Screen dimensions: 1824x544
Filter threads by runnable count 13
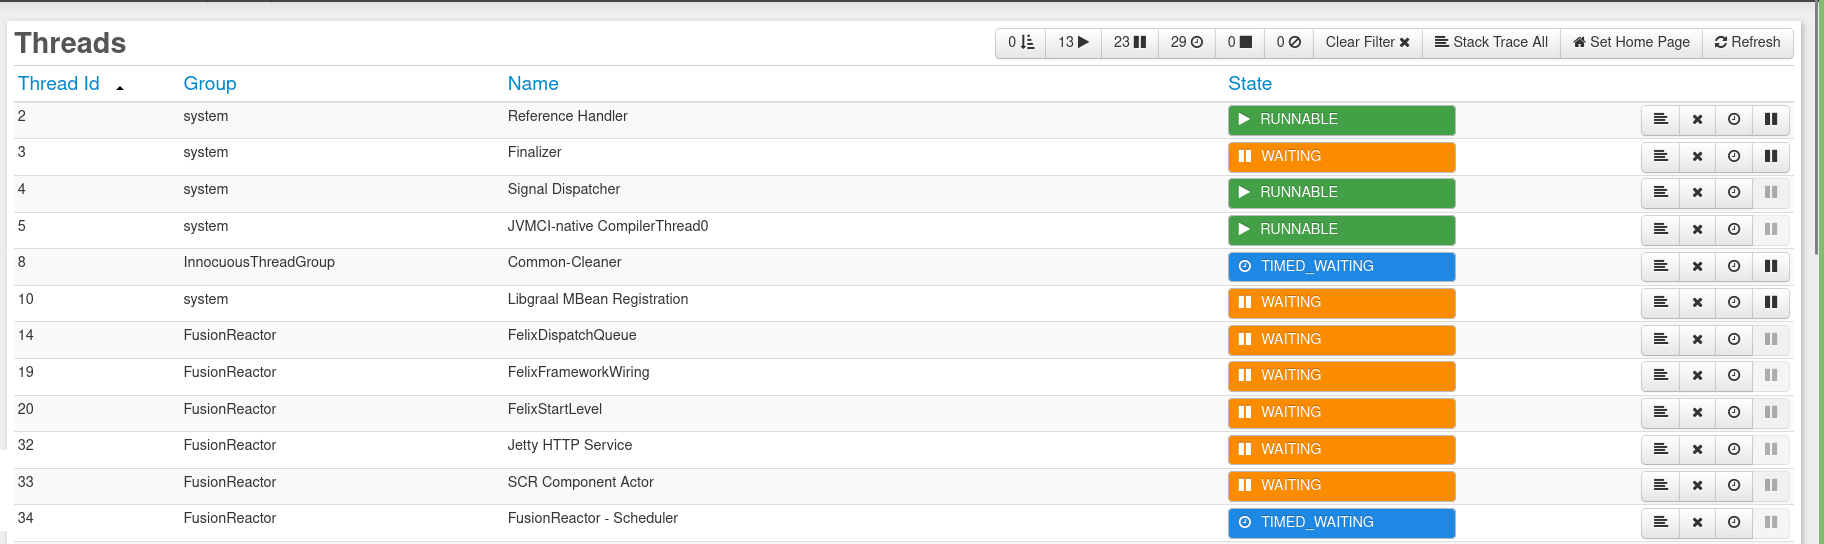point(1073,42)
